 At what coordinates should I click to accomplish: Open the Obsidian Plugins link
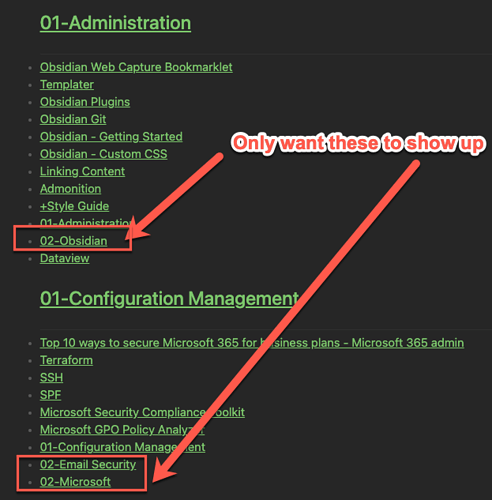coord(85,102)
